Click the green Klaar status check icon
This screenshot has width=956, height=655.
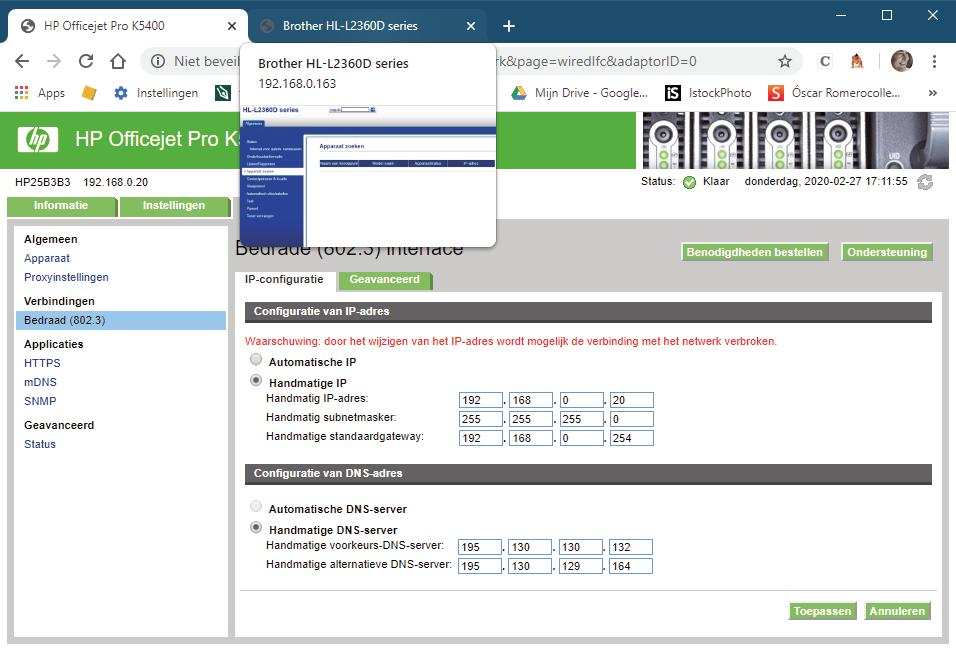click(x=690, y=182)
